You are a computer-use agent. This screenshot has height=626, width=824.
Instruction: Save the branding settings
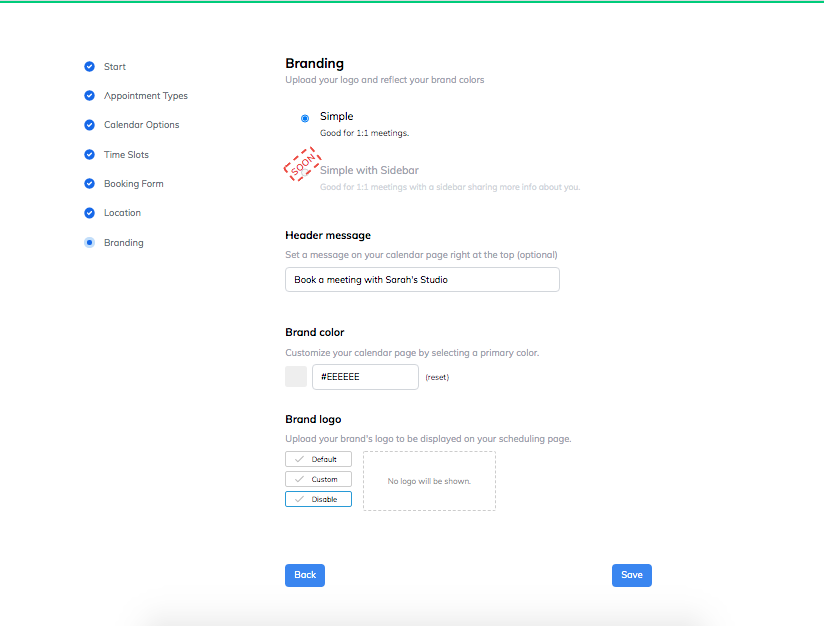pos(632,575)
